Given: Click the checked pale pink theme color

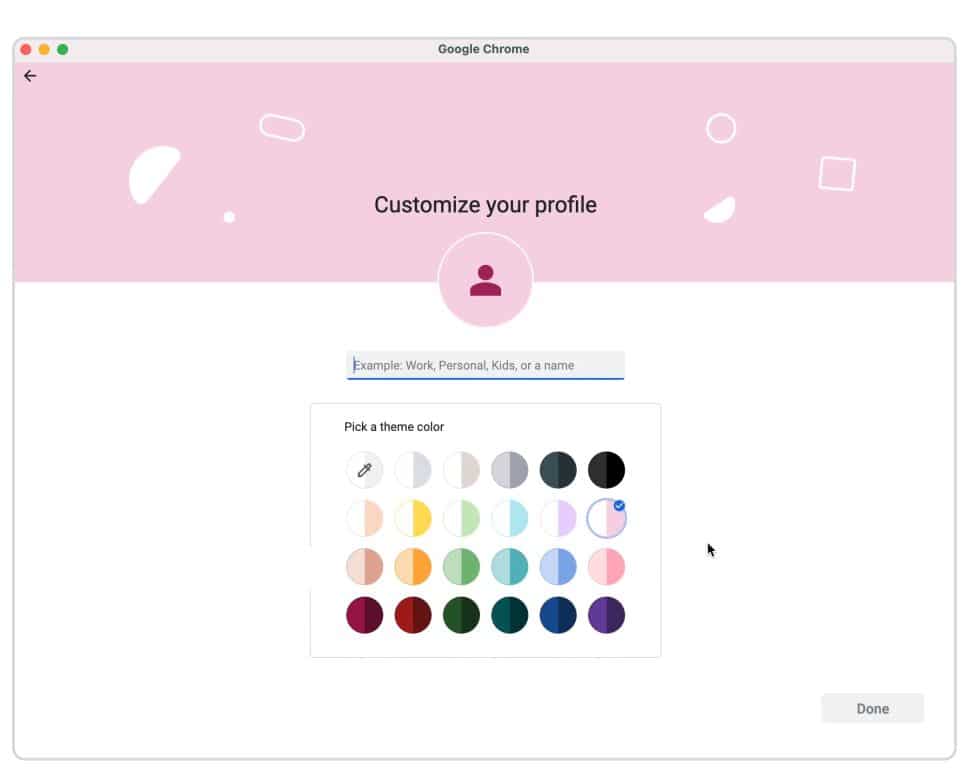Looking at the screenshot, I should pyautogui.click(x=606, y=518).
